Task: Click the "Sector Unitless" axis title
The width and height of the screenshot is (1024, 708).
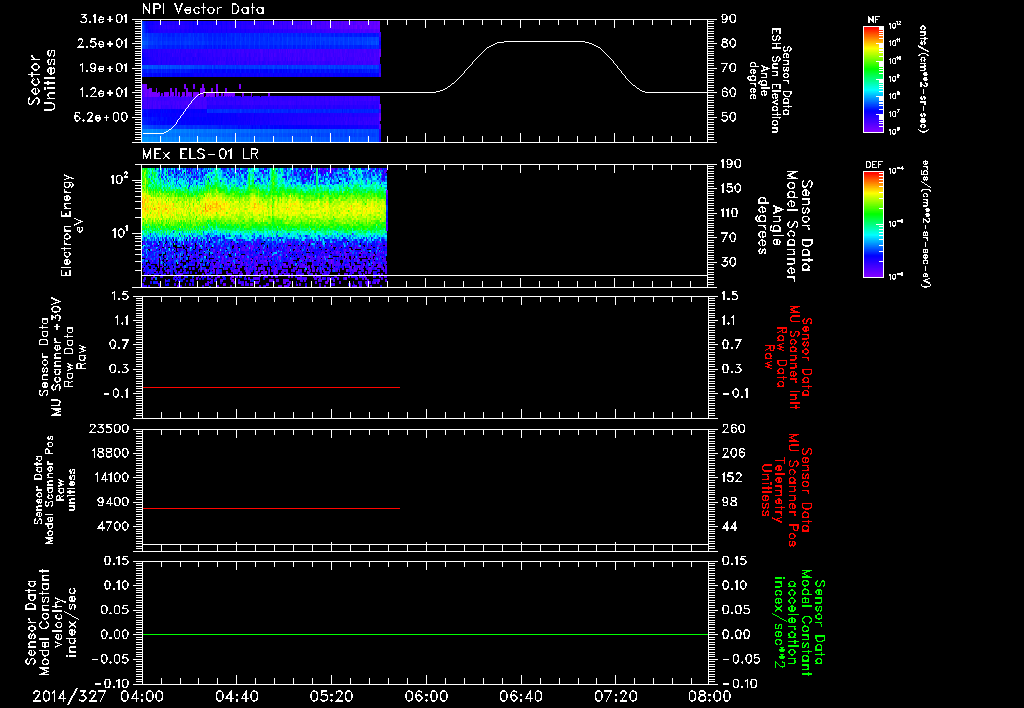Action: tap(42, 80)
